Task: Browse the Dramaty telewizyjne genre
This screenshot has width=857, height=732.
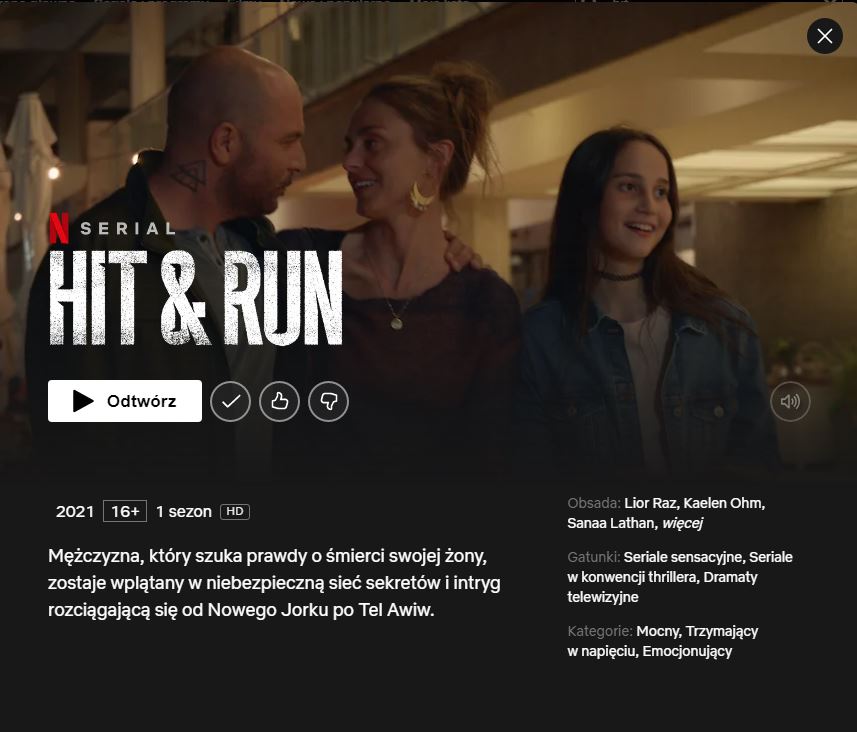Action: click(x=662, y=587)
